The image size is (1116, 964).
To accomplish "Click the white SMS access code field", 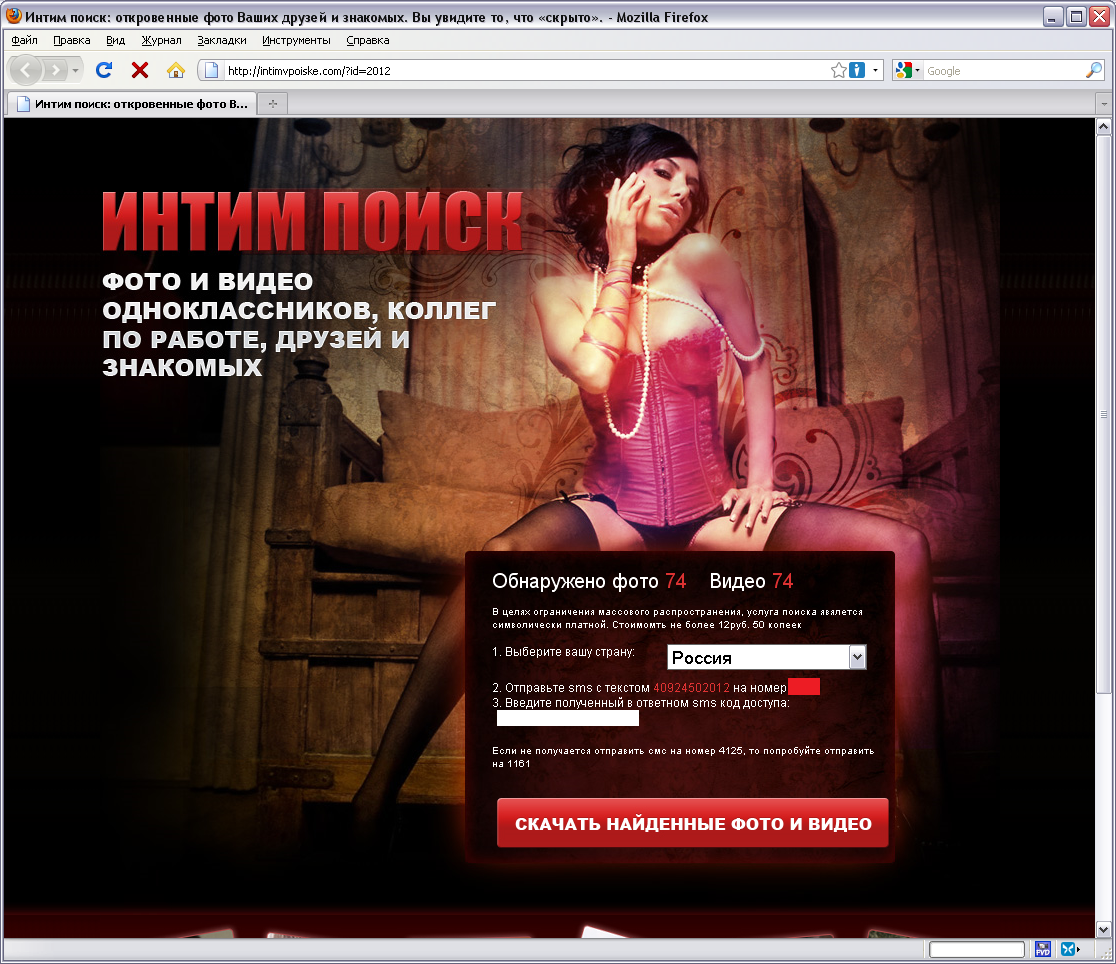I will click(x=568, y=718).
